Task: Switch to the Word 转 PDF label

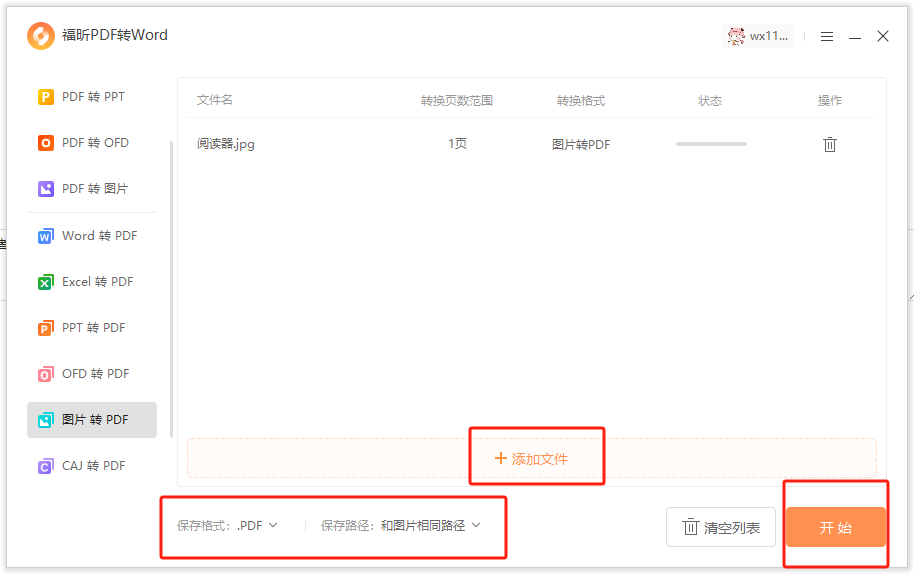Action: click(99, 236)
